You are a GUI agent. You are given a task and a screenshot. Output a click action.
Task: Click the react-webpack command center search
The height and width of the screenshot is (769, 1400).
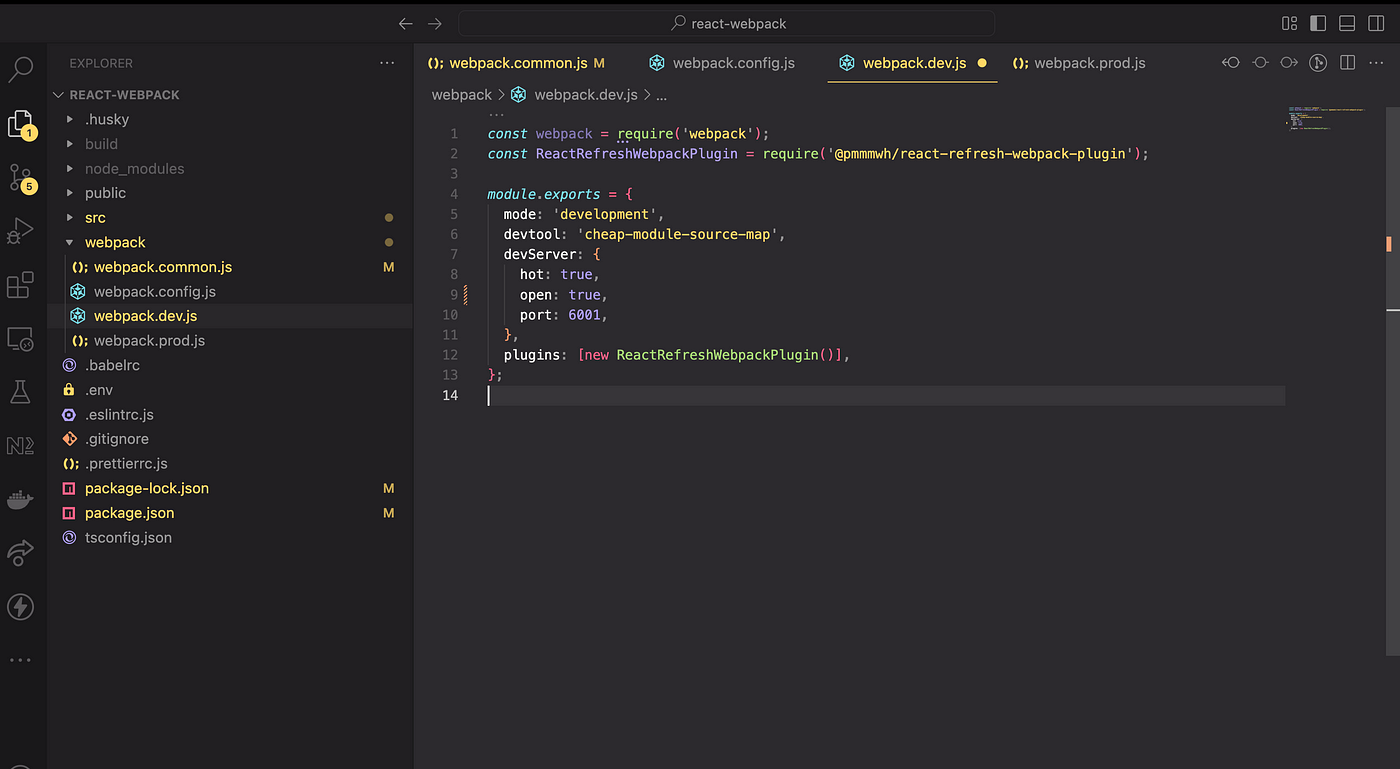click(727, 23)
